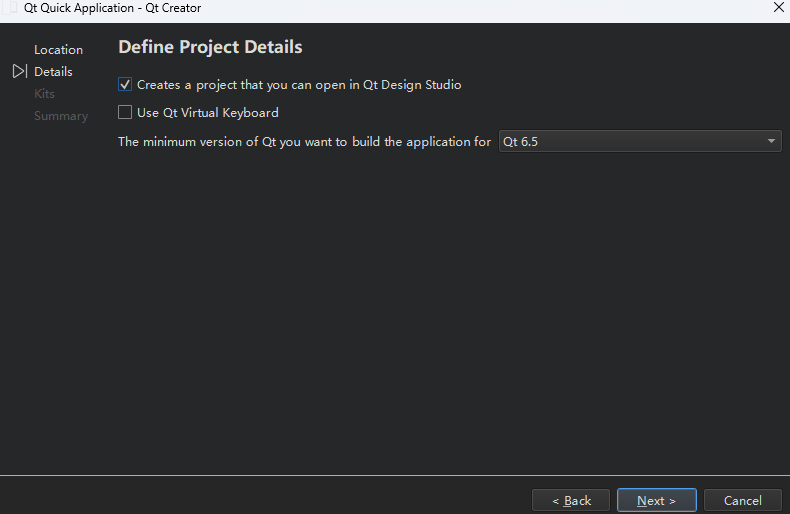This screenshot has width=790, height=514.
Task: Click the window icon in title bar
Action: (10, 8)
